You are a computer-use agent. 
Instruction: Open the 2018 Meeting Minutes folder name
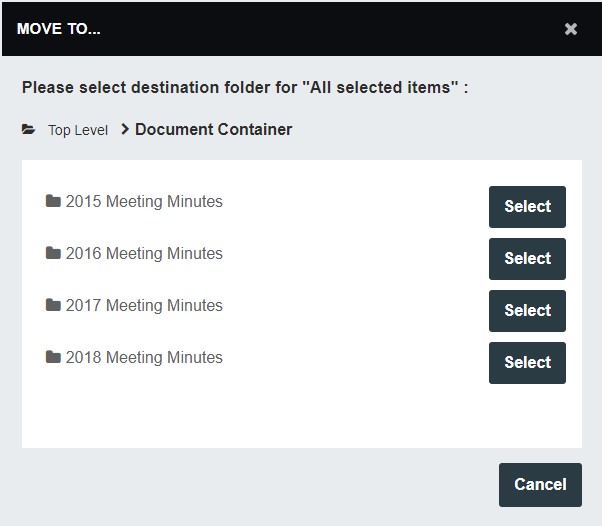[x=144, y=357]
